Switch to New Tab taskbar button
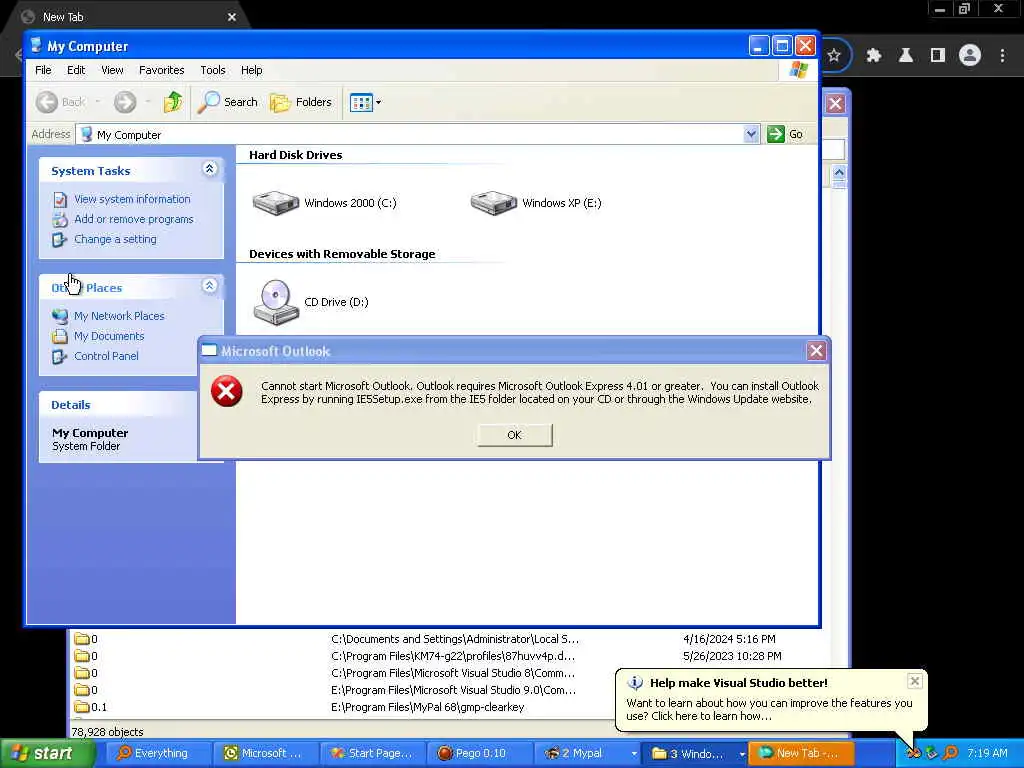The height and width of the screenshot is (768, 1024). click(x=801, y=754)
